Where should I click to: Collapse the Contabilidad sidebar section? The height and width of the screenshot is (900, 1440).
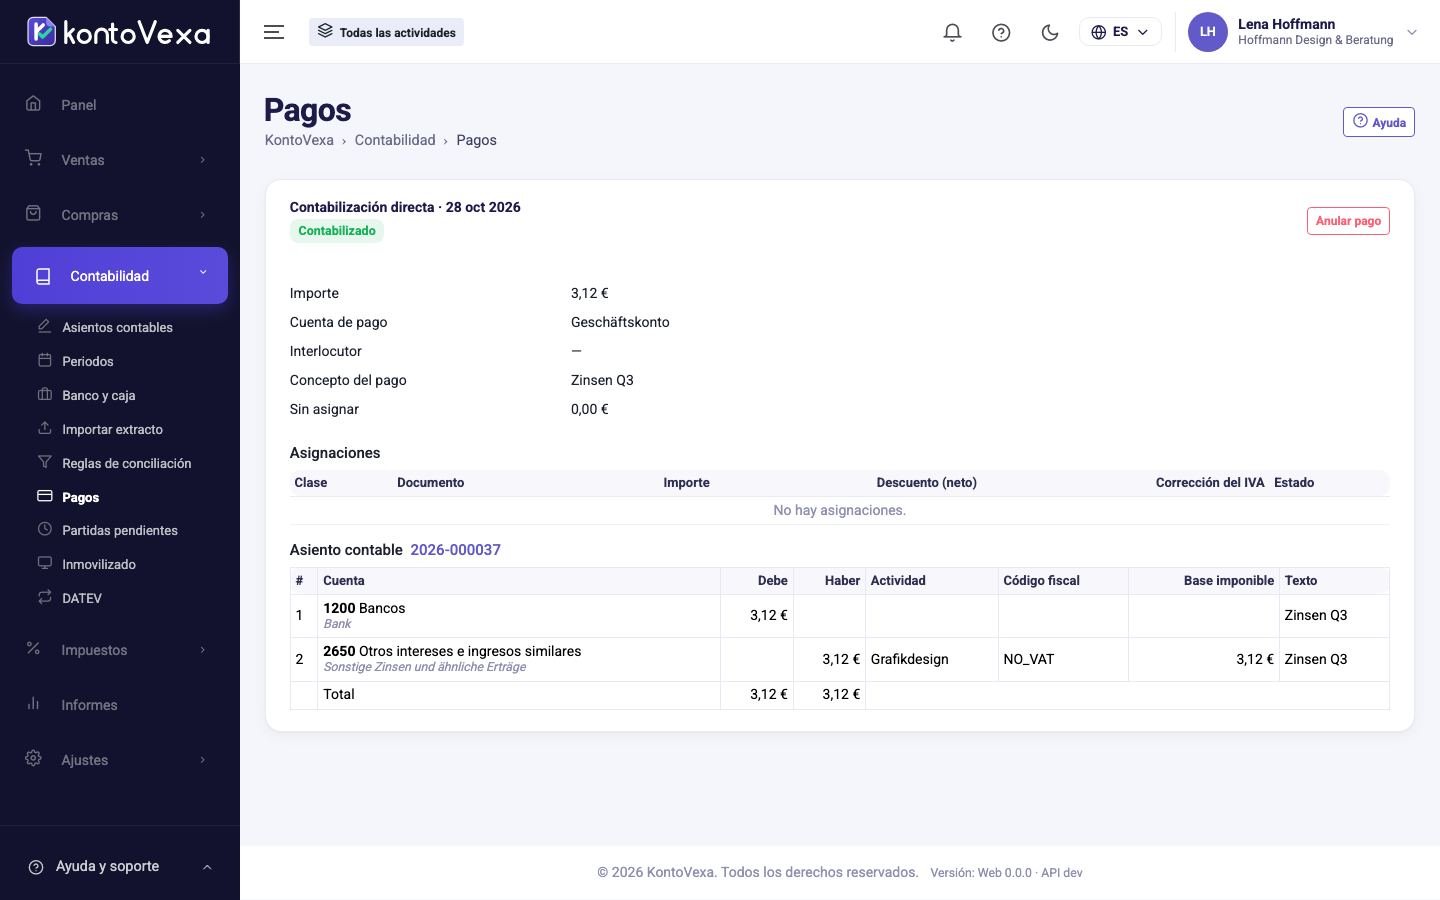pos(120,276)
